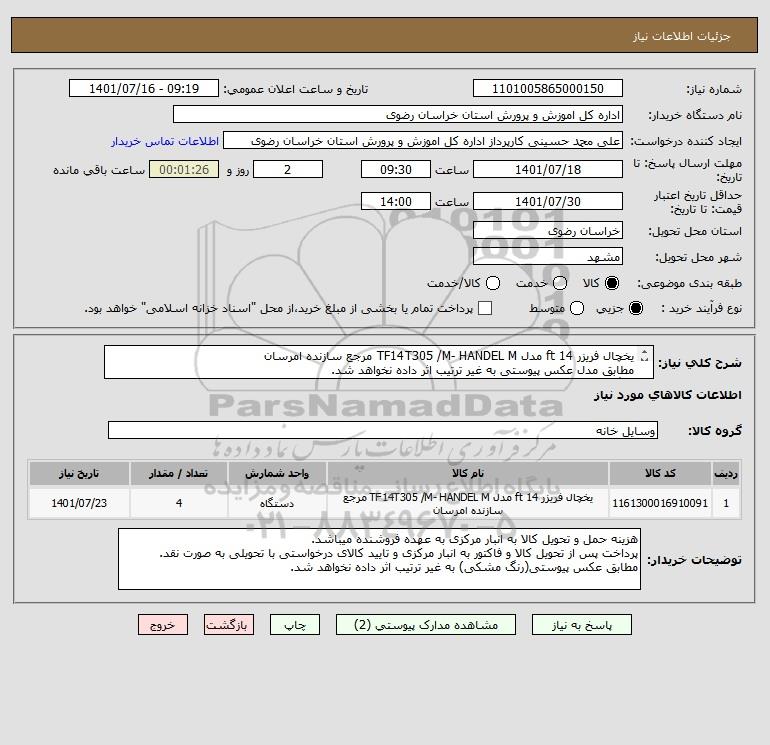Click the ایجاد کننده درخواست field
The width and height of the screenshot is (770, 745).
click(423, 140)
